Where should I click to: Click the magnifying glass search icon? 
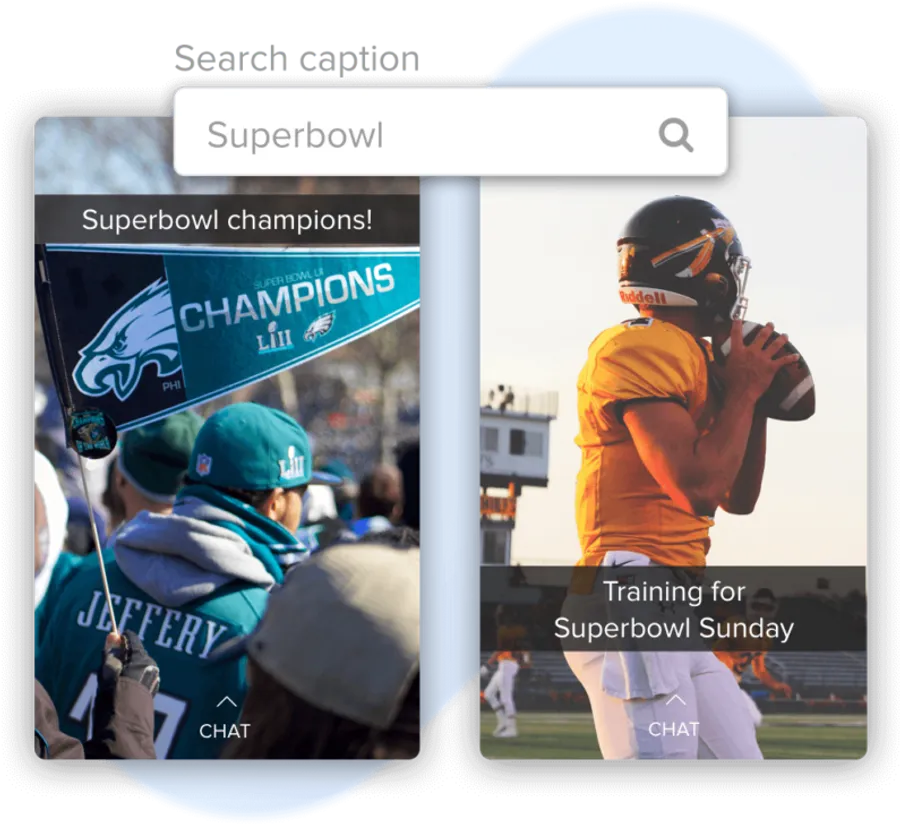click(676, 135)
